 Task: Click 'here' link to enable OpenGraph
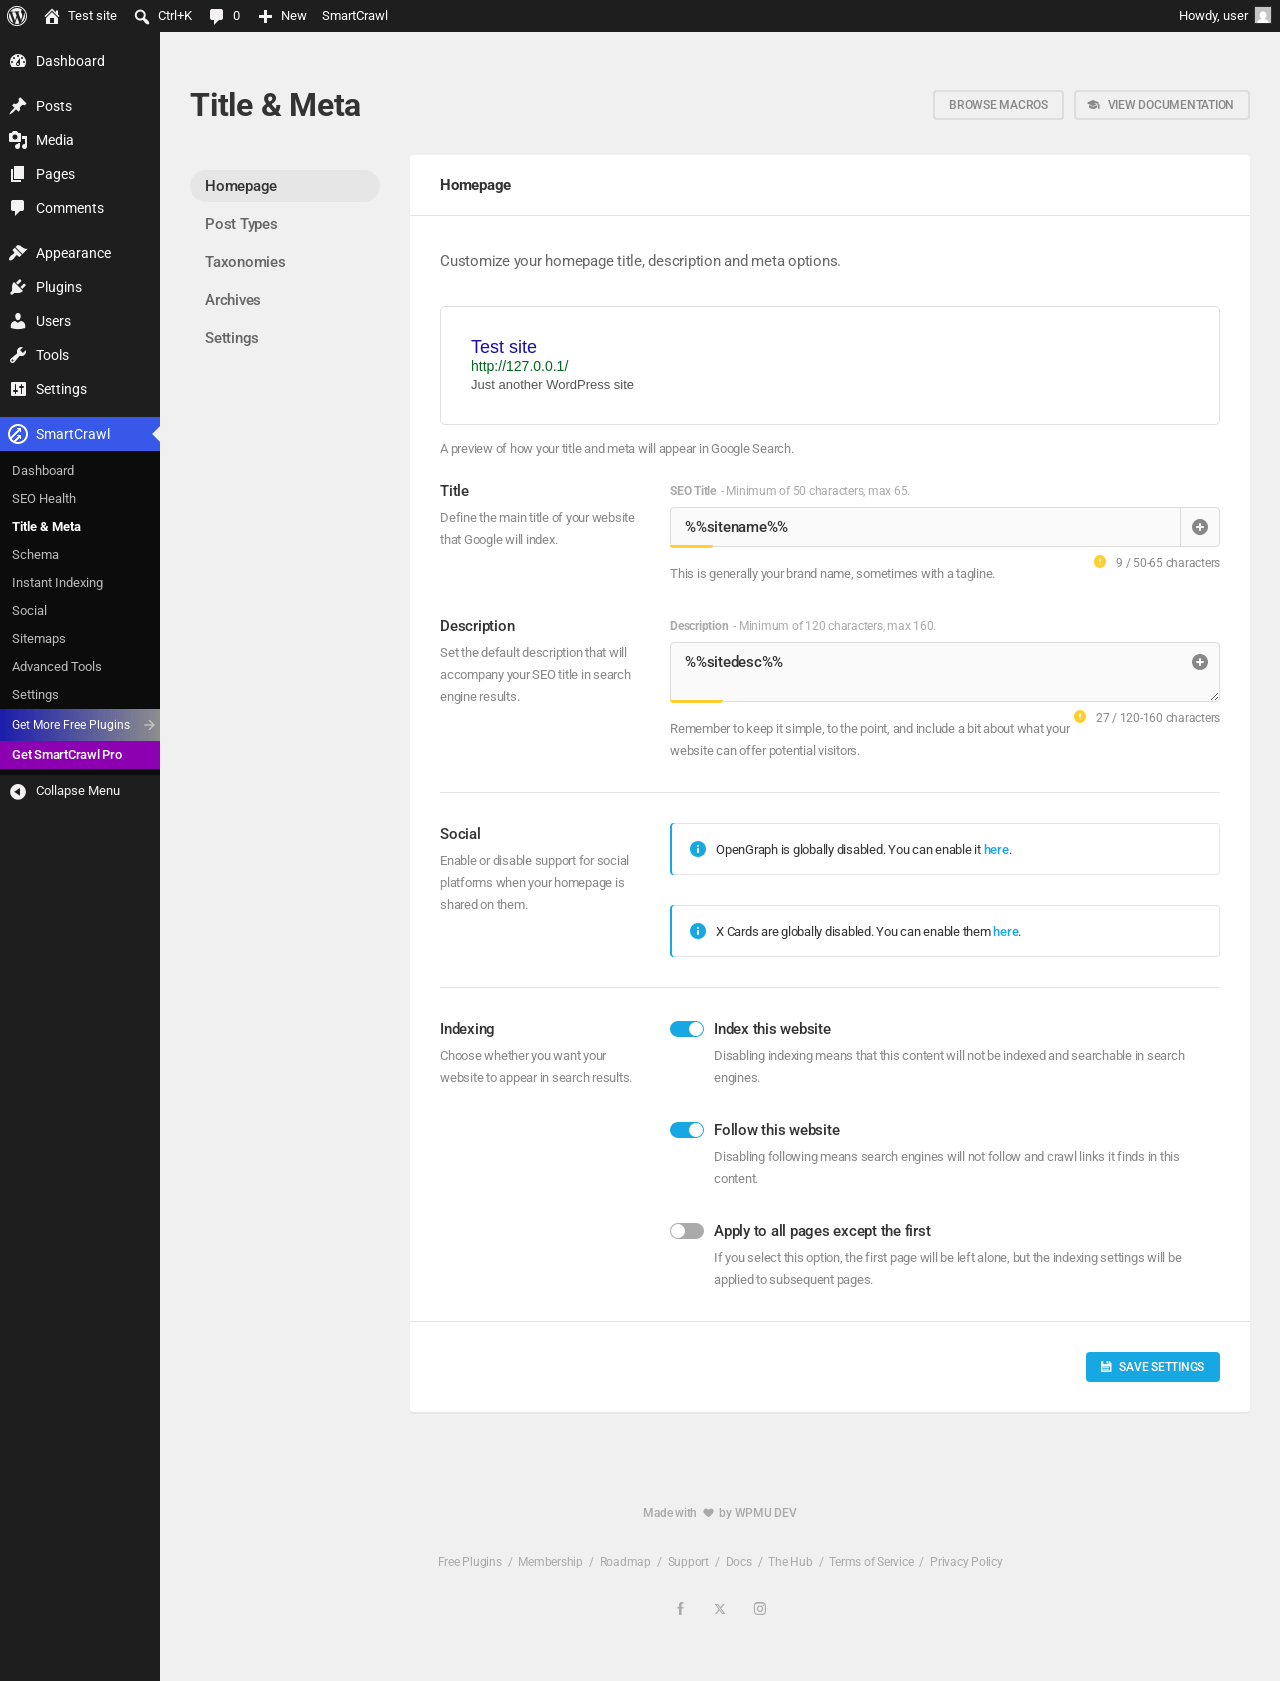996,850
